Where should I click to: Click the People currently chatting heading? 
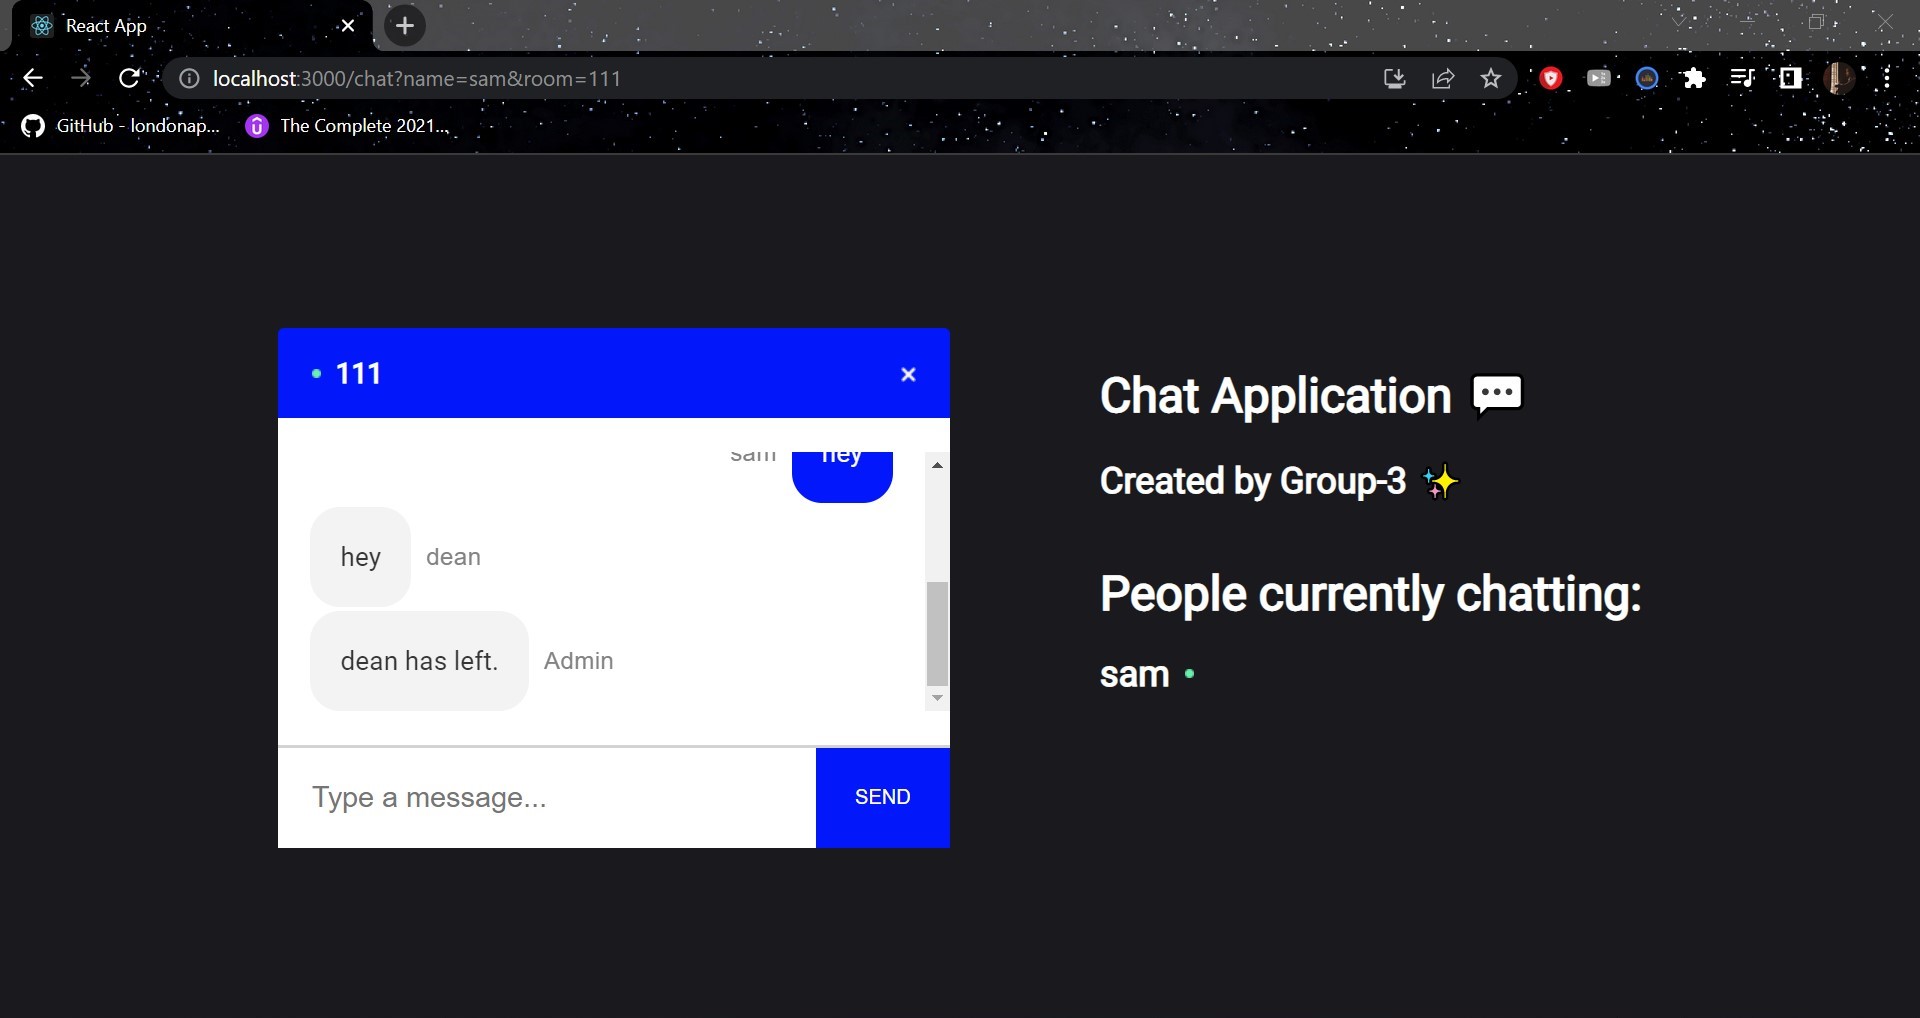(x=1370, y=595)
